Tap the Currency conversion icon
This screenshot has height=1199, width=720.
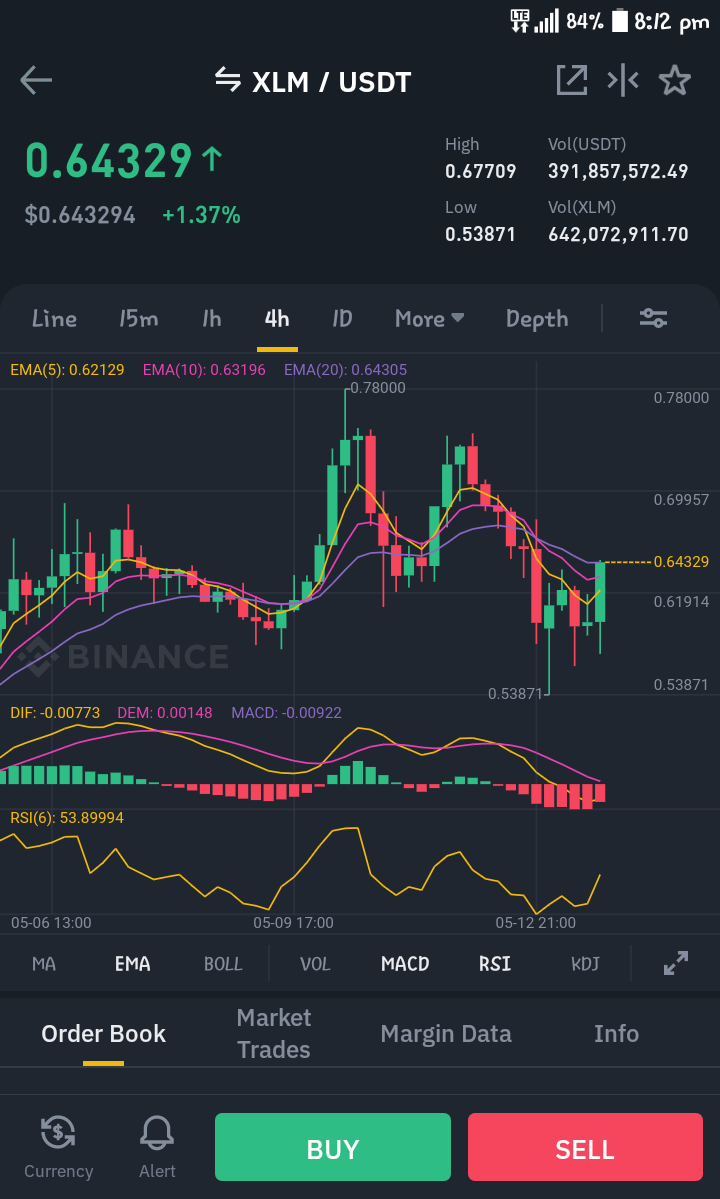pyautogui.click(x=58, y=1147)
